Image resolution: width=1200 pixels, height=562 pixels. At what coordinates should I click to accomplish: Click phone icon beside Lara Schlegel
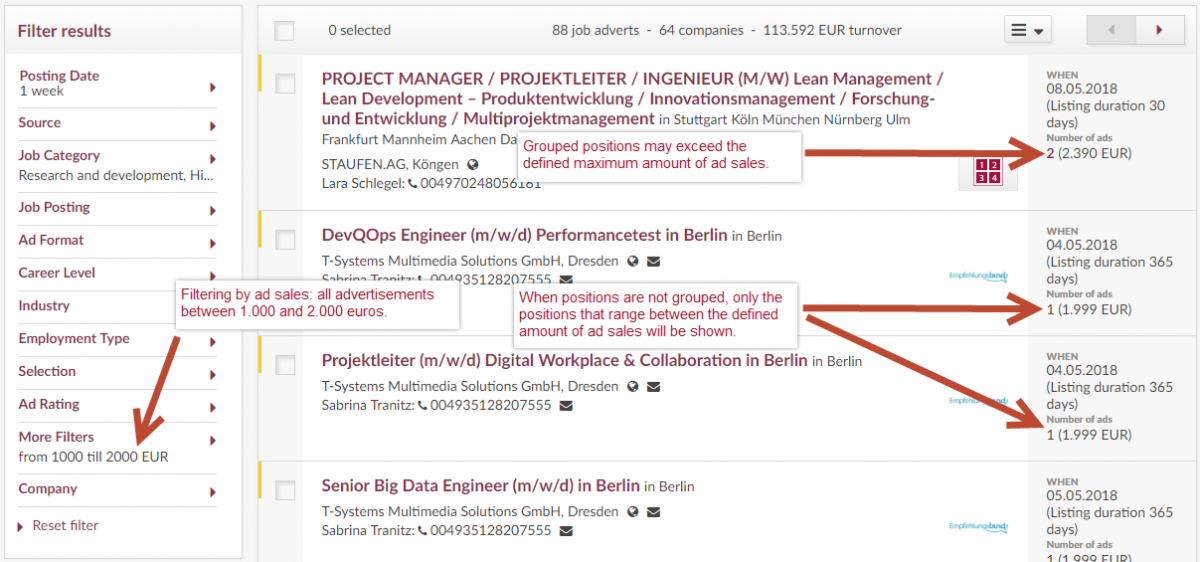click(x=412, y=184)
